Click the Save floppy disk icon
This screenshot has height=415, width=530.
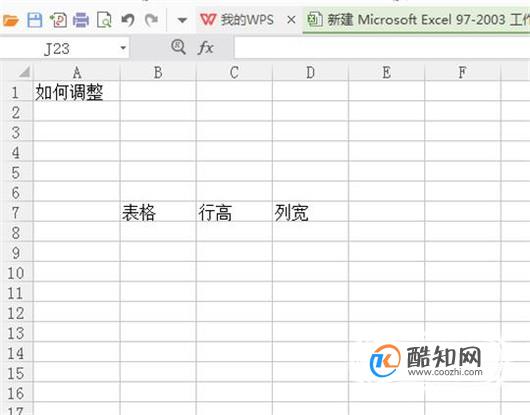pyautogui.click(x=35, y=20)
